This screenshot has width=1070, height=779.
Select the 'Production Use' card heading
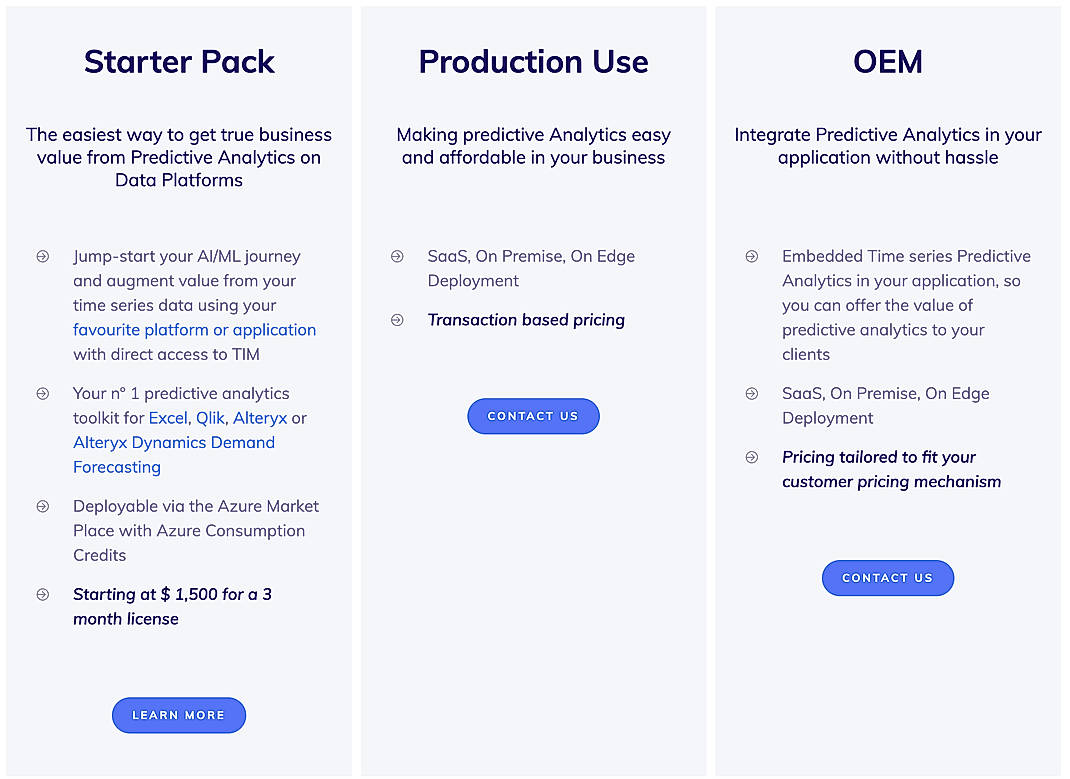pyautogui.click(x=533, y=62)
